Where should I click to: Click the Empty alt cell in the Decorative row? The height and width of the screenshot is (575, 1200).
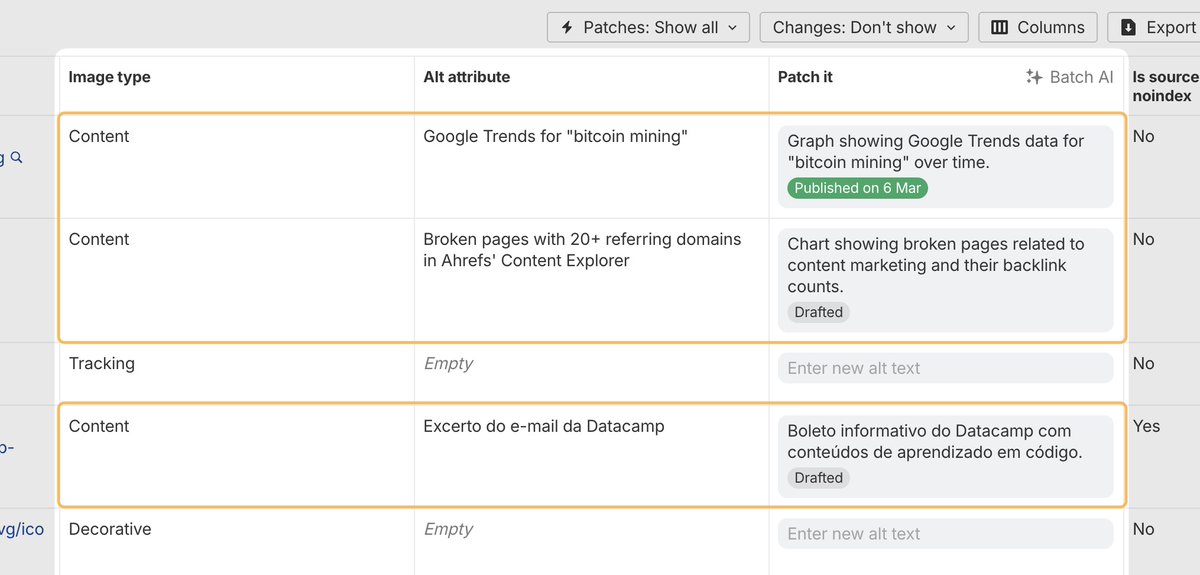pyautogui.click(x=448, y=529)
